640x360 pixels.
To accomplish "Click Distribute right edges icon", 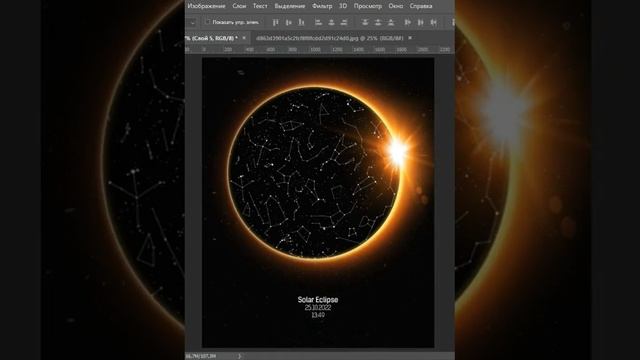I will pyautogui.click(x=433, y=22).
